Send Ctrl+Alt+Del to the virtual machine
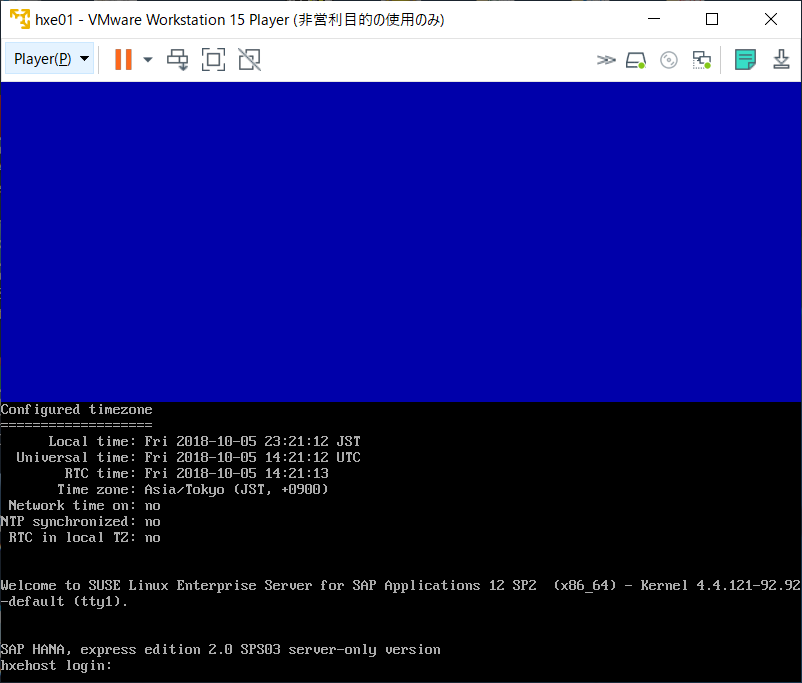The image size is (802, 683). tap(178, 59)
